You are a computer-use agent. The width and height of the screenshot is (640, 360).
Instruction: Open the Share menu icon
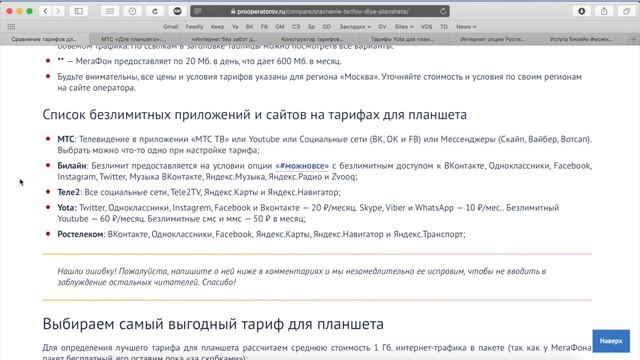coord(604,11)
